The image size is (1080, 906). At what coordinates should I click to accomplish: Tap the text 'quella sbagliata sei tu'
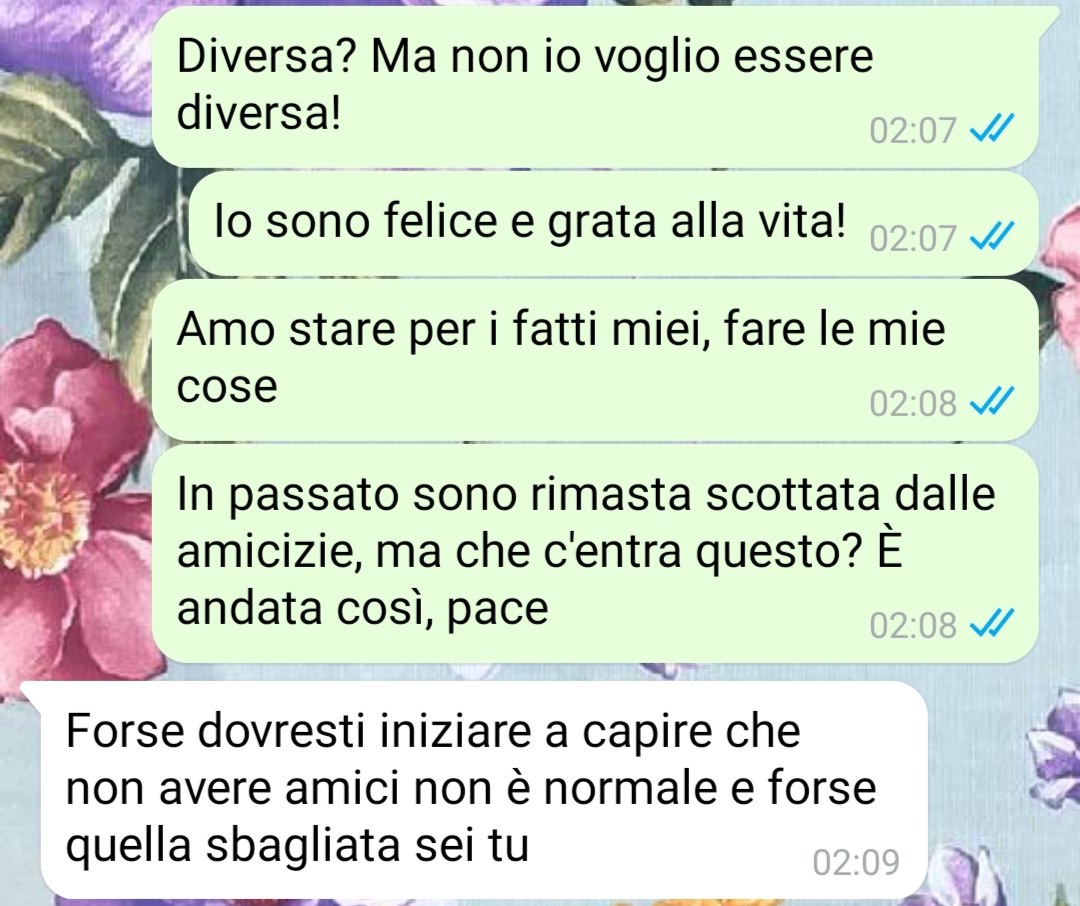297,846
